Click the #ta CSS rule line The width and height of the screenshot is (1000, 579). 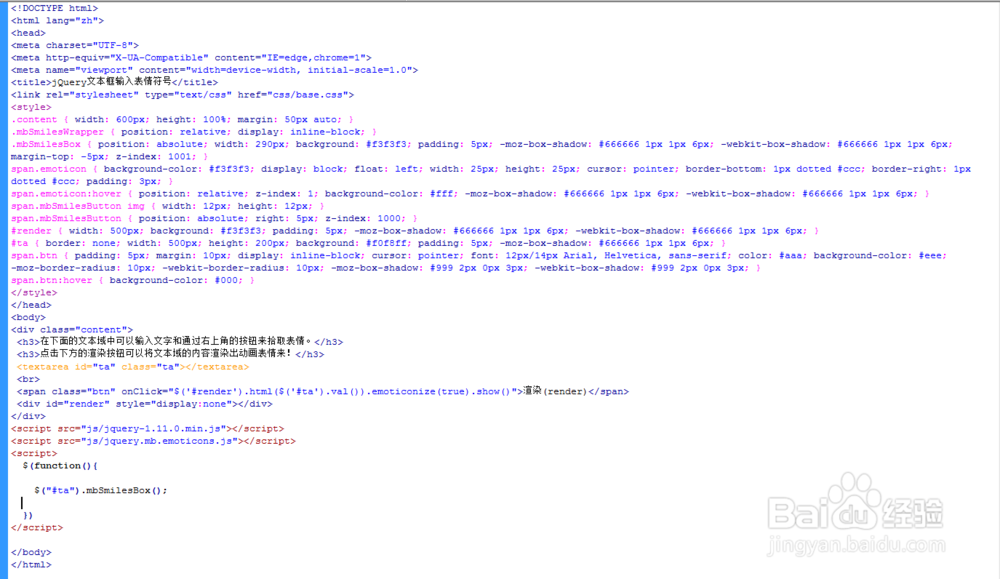[368, 243]
